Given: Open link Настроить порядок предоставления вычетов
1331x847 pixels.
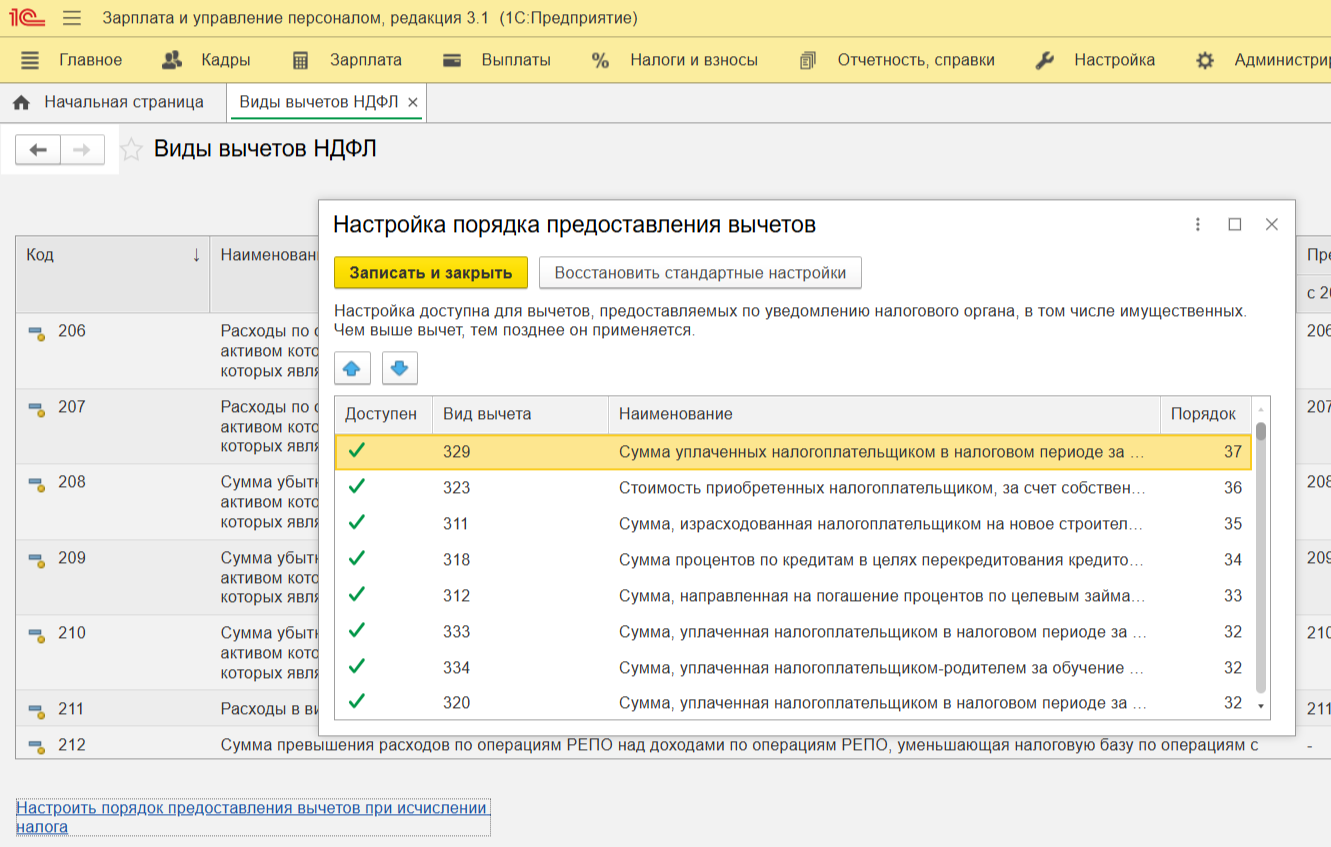Looking at the screenshot, I should pyautogui.click(x=251, y=817).
